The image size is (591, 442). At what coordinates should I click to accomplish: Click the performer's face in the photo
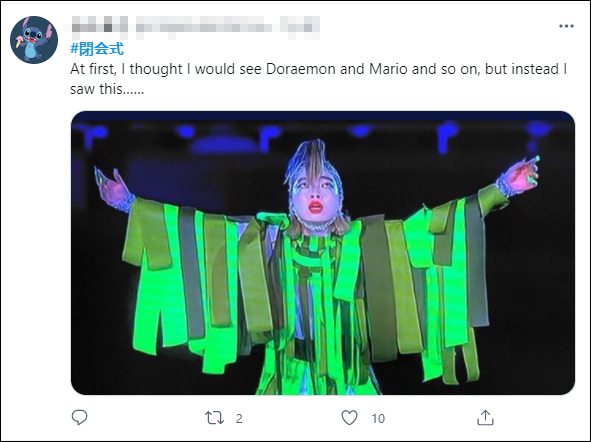tap(314, 198)
